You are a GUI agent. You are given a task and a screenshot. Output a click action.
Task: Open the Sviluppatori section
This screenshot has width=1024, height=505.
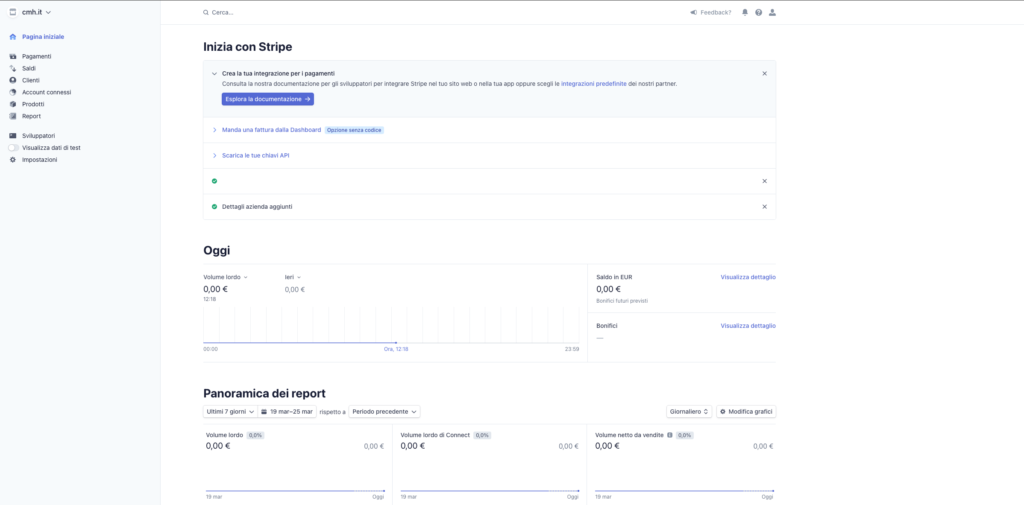click(x=39, y=136)
